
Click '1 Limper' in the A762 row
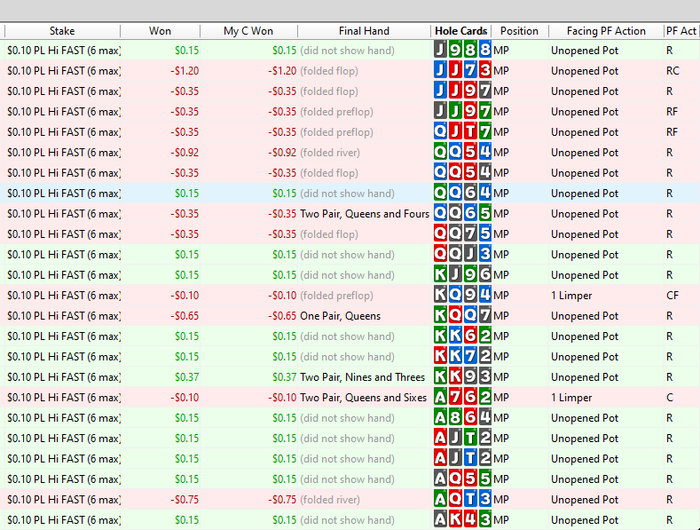pyautogui.click(x=571, y=397)
